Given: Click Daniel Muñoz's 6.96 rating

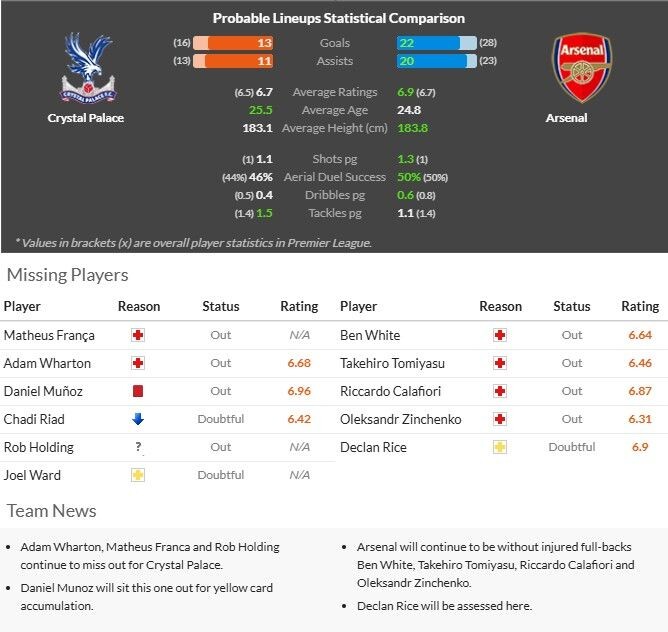Looking at the screenshot, I should tap(299, 391).
